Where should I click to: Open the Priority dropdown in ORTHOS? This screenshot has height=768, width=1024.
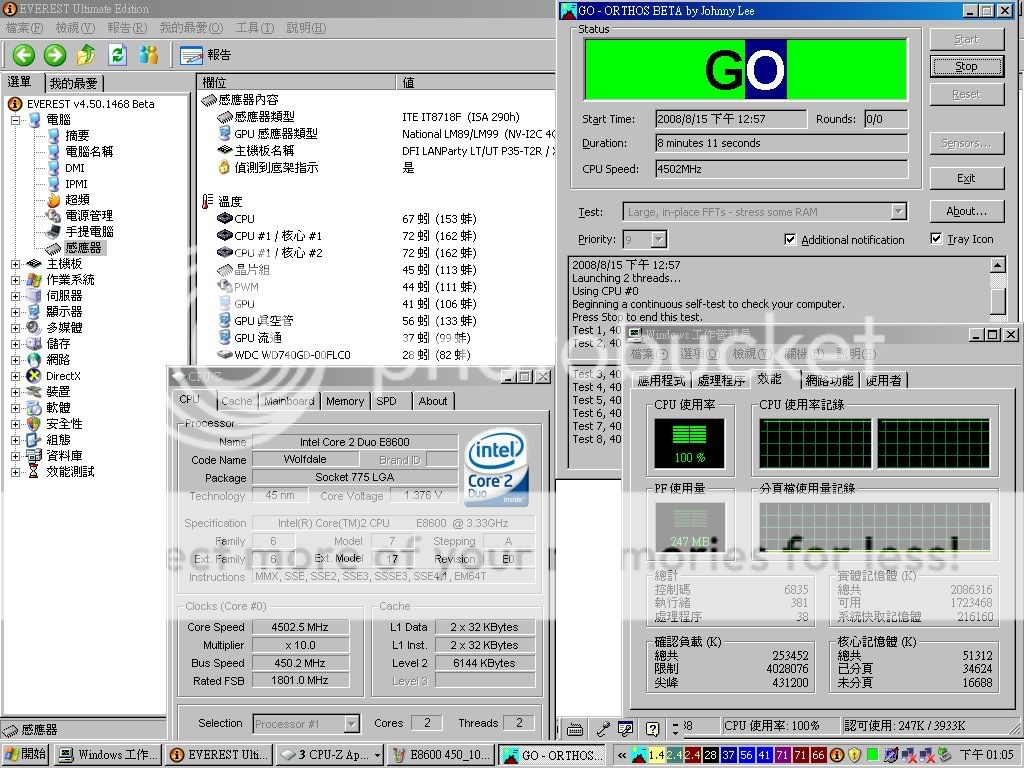point(658,240)
